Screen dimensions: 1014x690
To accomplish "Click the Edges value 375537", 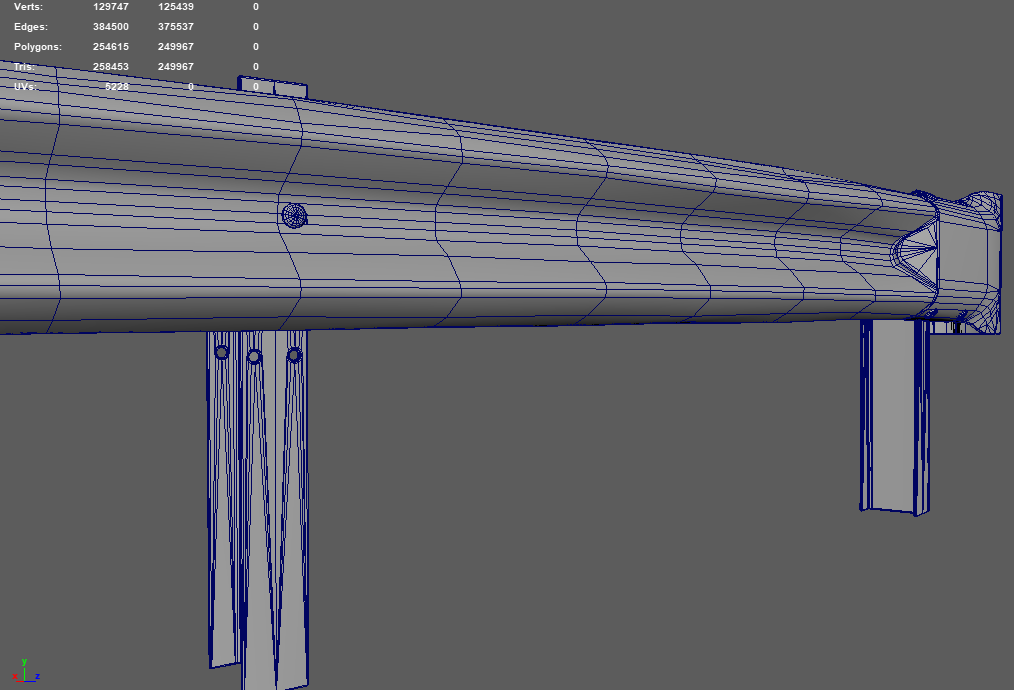I will pos(176,27).
